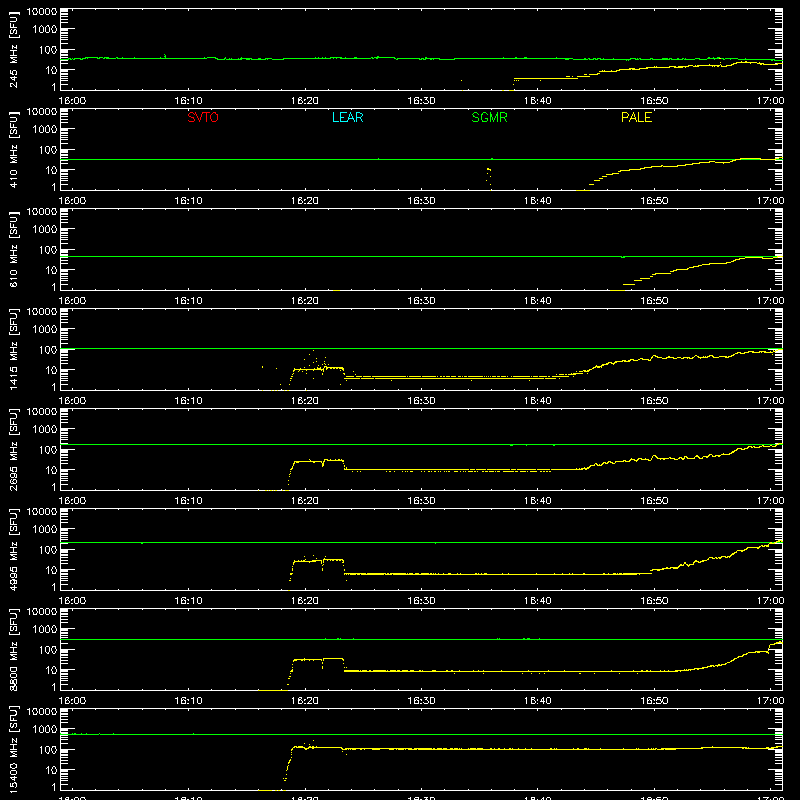Click 16:30 time label under 2695 MHz panel

[x=421, y=501]
